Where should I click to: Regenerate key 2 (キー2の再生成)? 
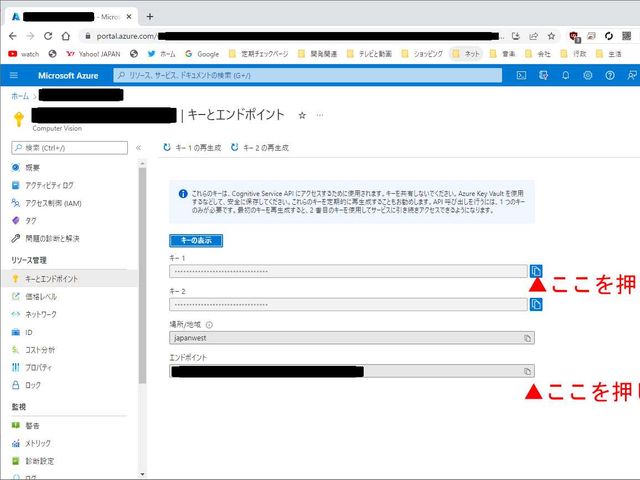260,148
